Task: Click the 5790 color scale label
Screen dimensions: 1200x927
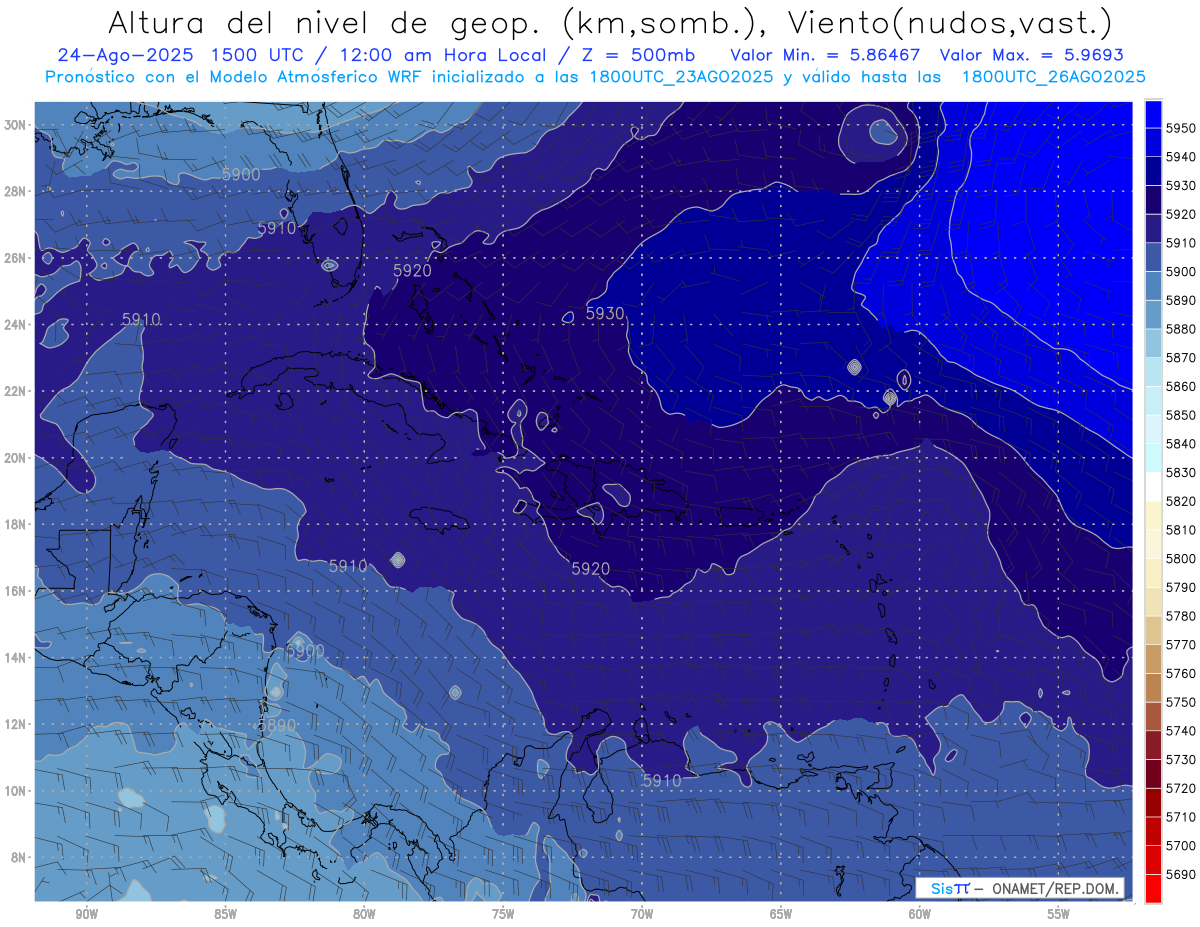Action: click(1180, 587)
